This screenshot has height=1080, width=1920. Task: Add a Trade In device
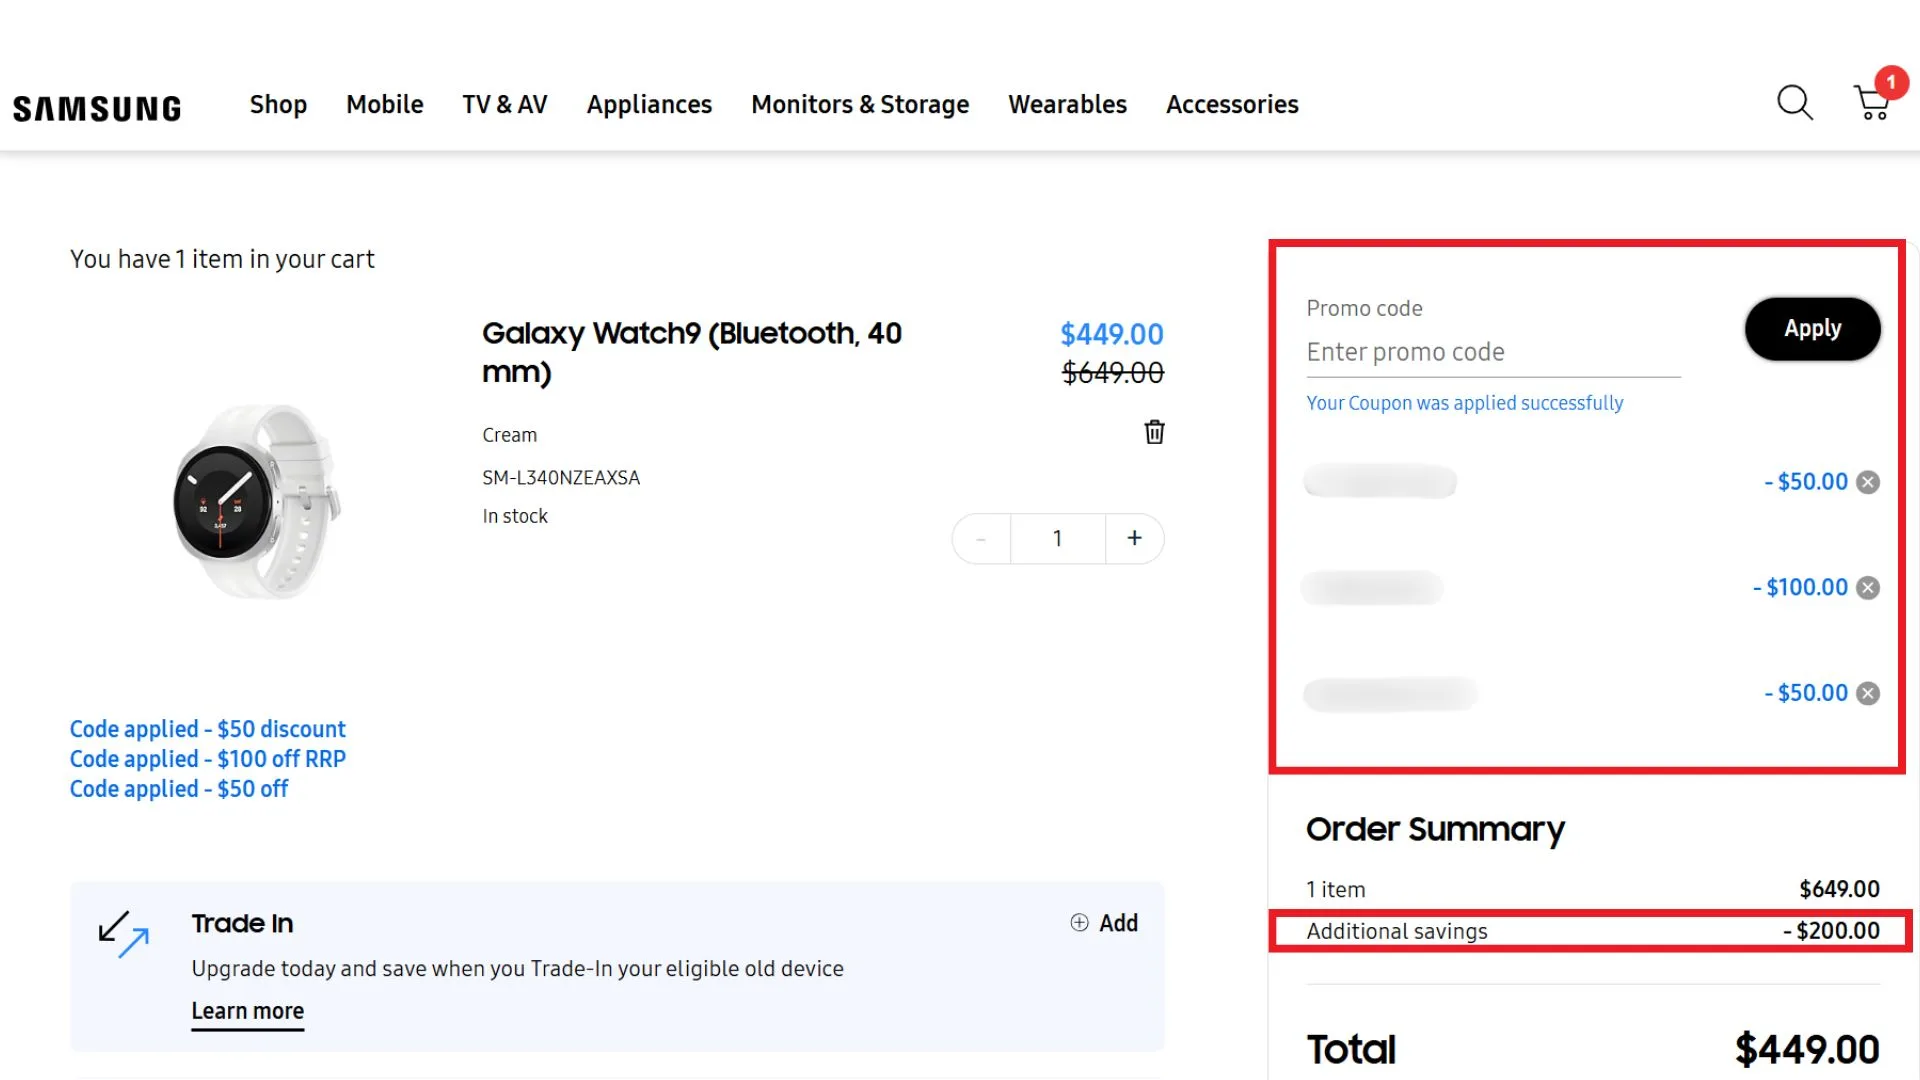click(1104, 923)
